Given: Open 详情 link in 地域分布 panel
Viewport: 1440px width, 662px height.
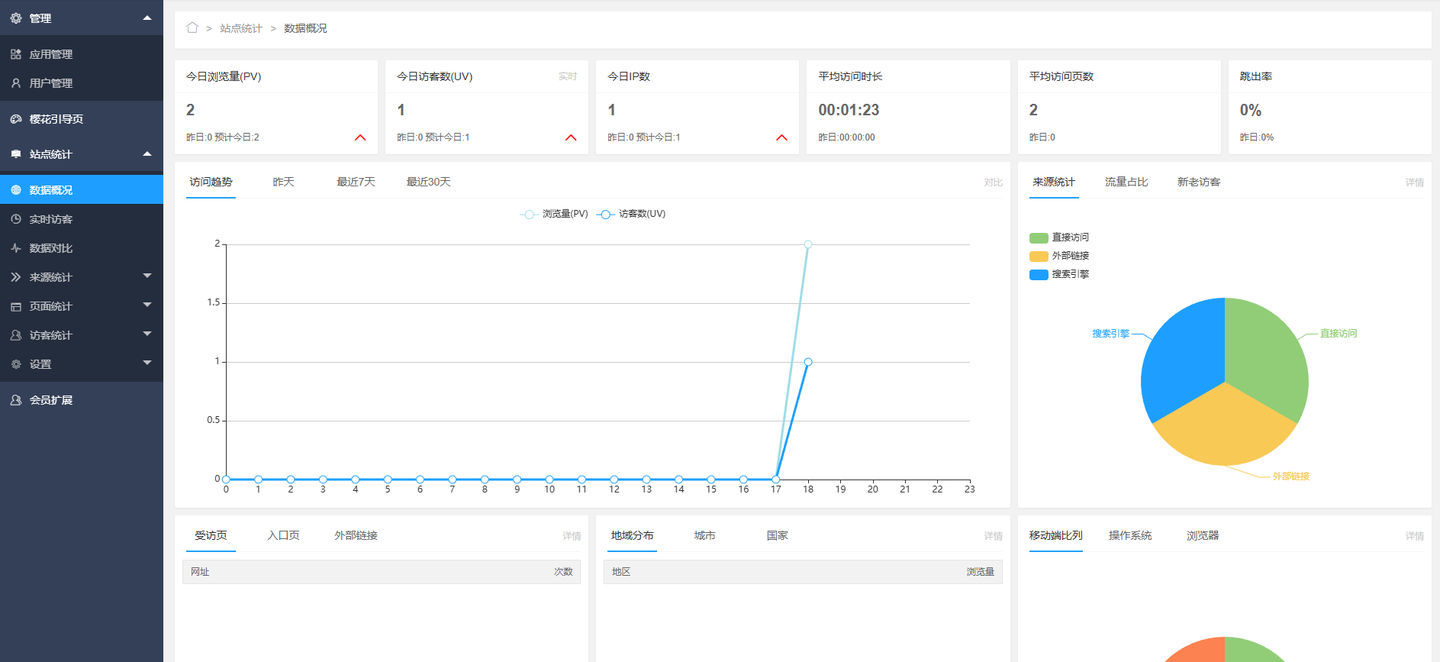Looking at the screenshot, I should point(993,537).
